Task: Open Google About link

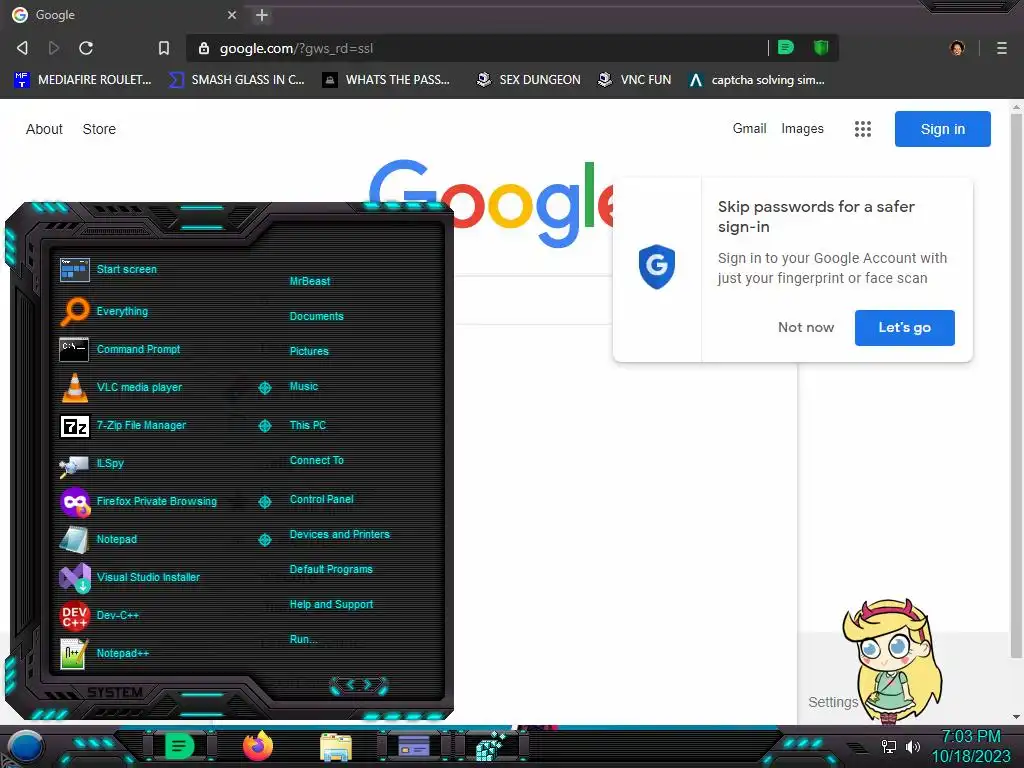Action: (44, 129)
